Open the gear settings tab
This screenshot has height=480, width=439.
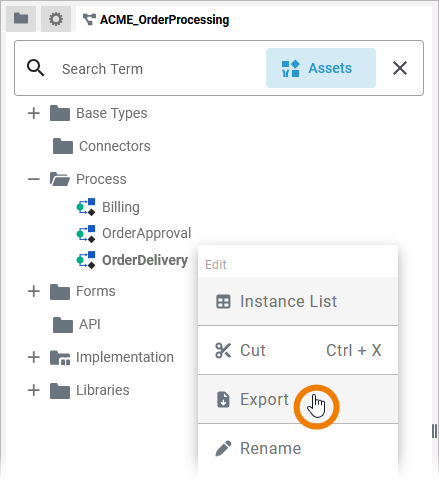point(56,19)
